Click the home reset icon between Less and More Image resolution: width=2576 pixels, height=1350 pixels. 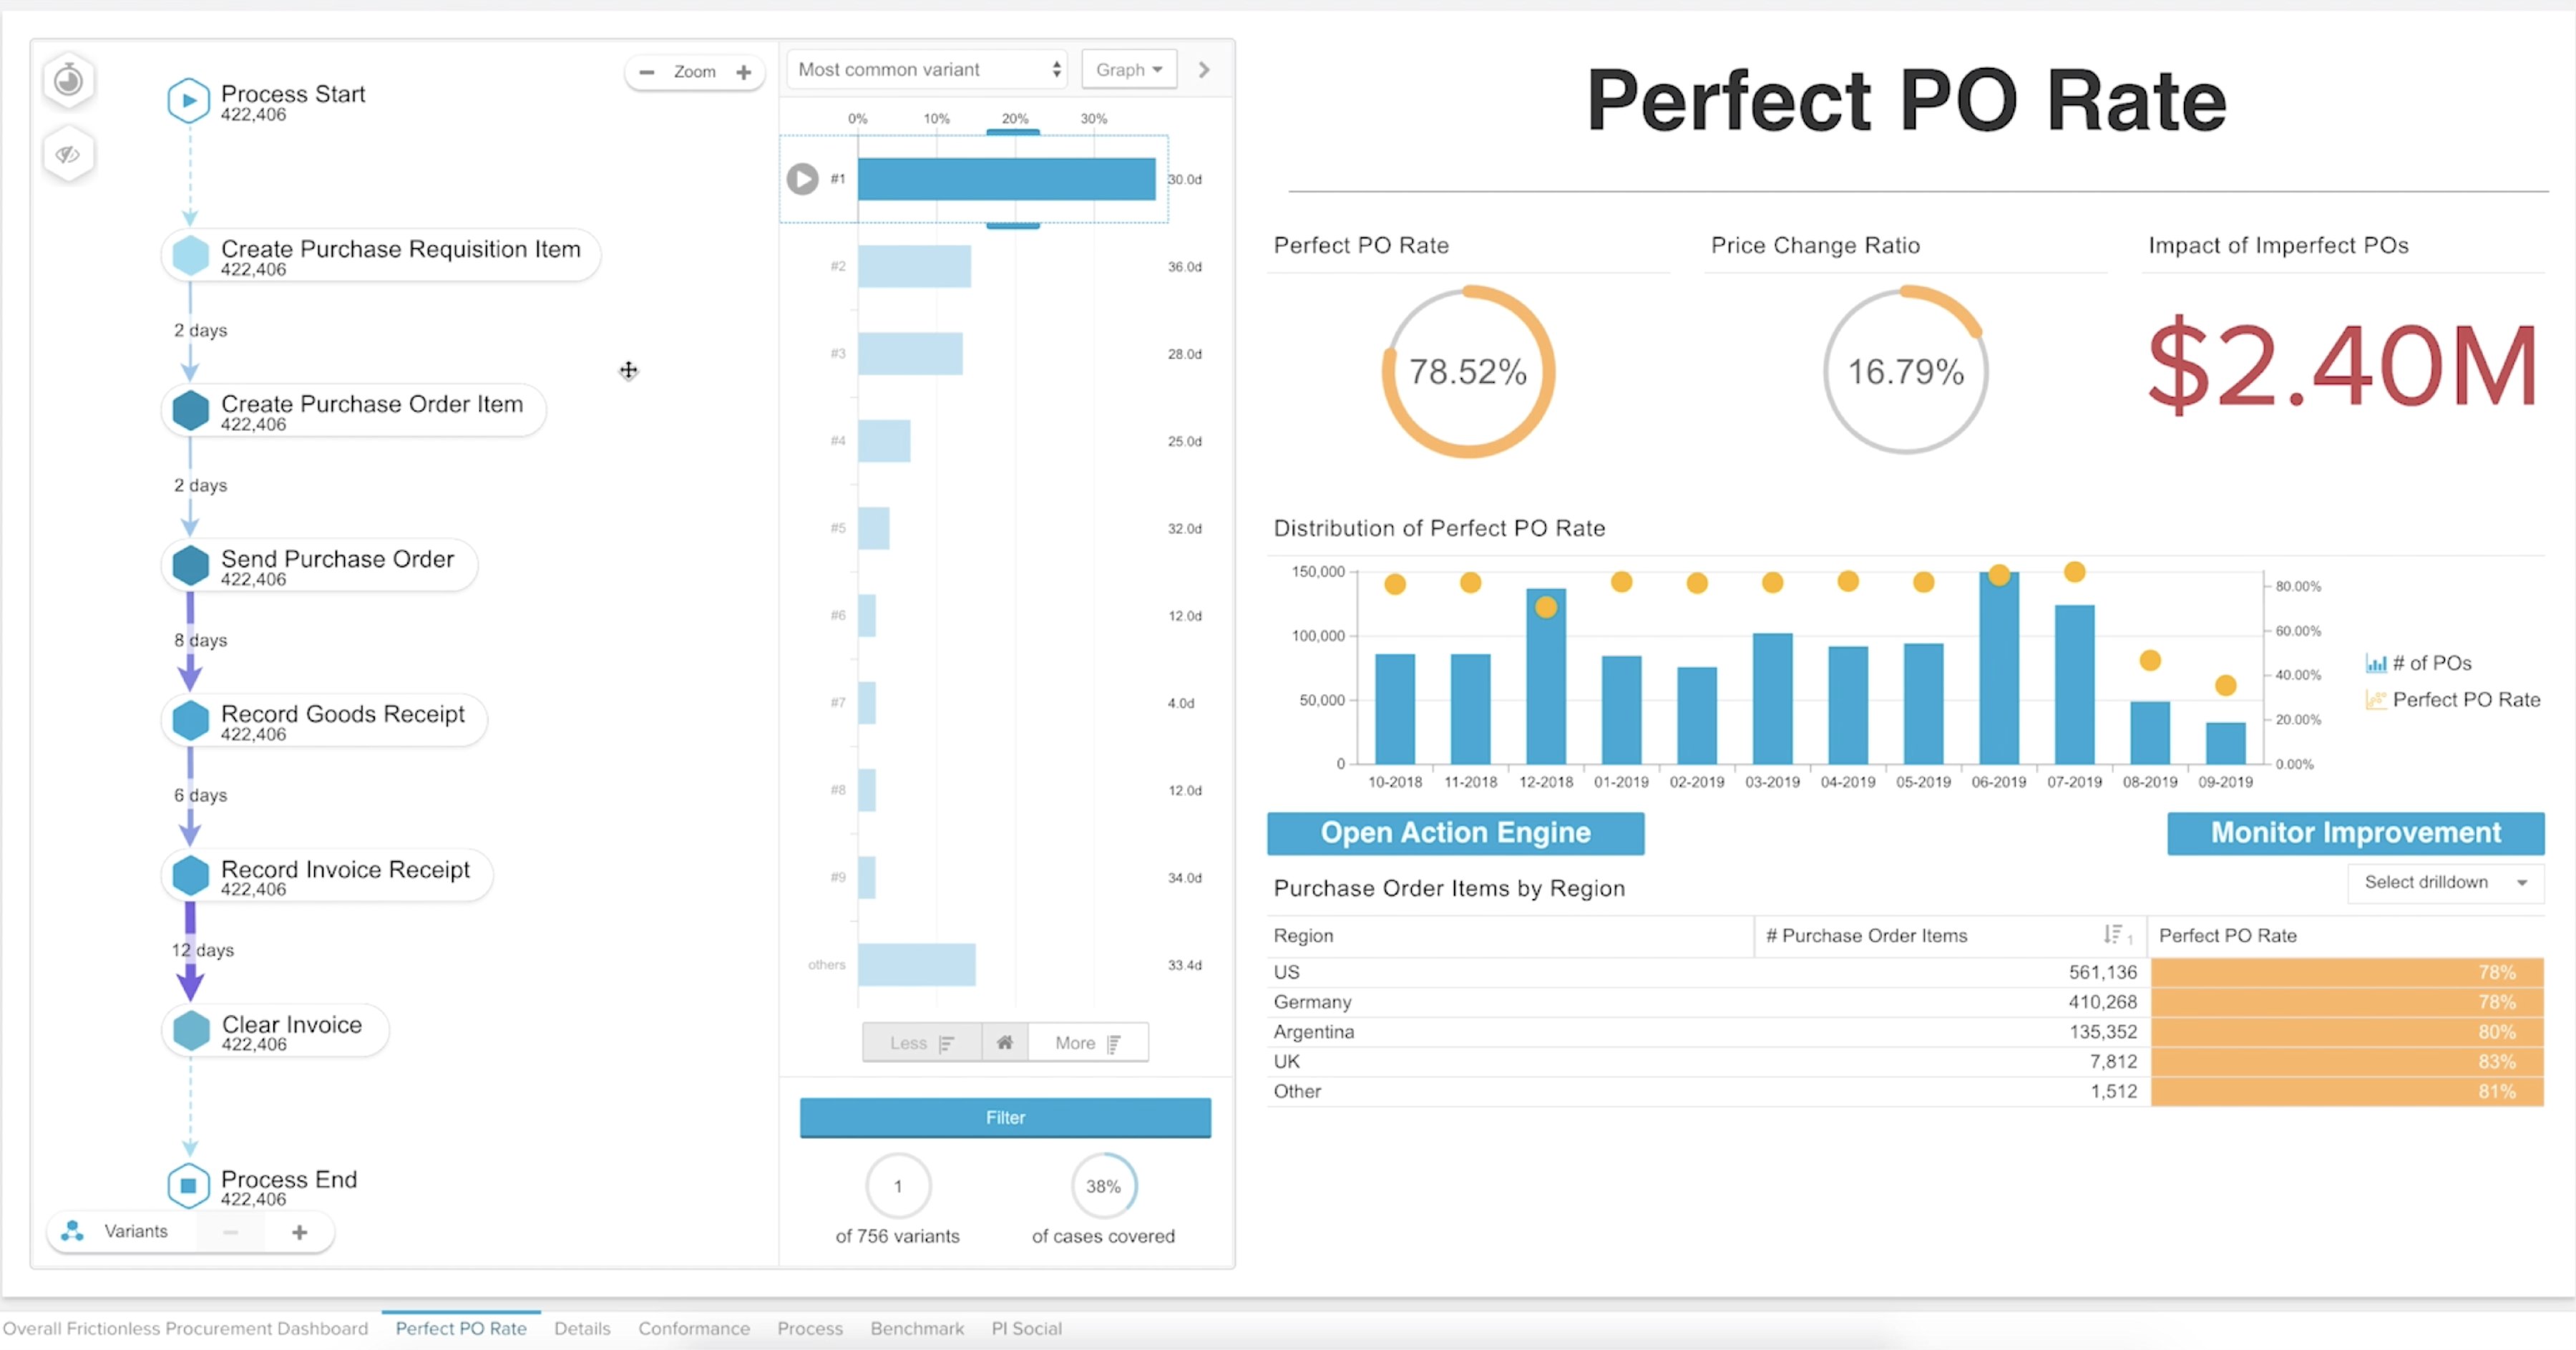1004,1042
